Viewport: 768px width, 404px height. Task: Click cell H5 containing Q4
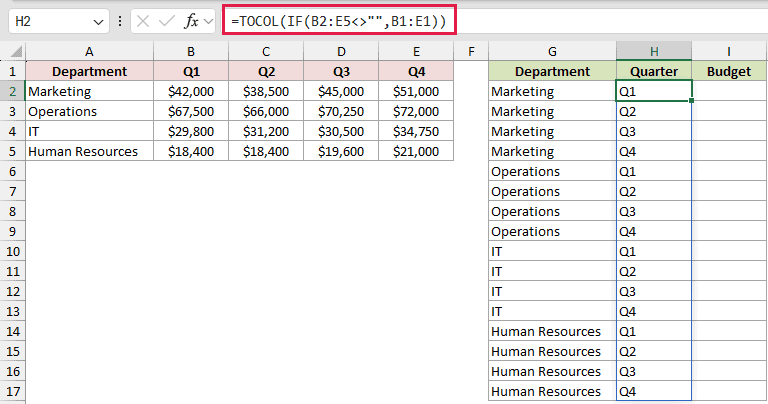[654, 151]
